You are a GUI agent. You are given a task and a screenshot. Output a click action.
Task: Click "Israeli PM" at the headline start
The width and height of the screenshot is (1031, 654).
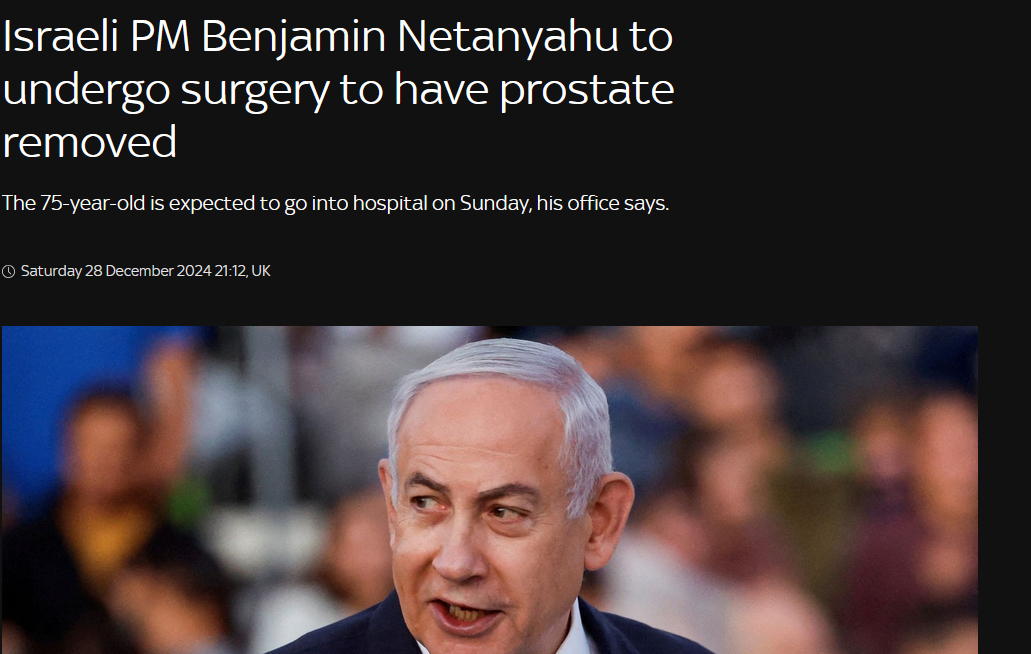(x=97, y=37)
